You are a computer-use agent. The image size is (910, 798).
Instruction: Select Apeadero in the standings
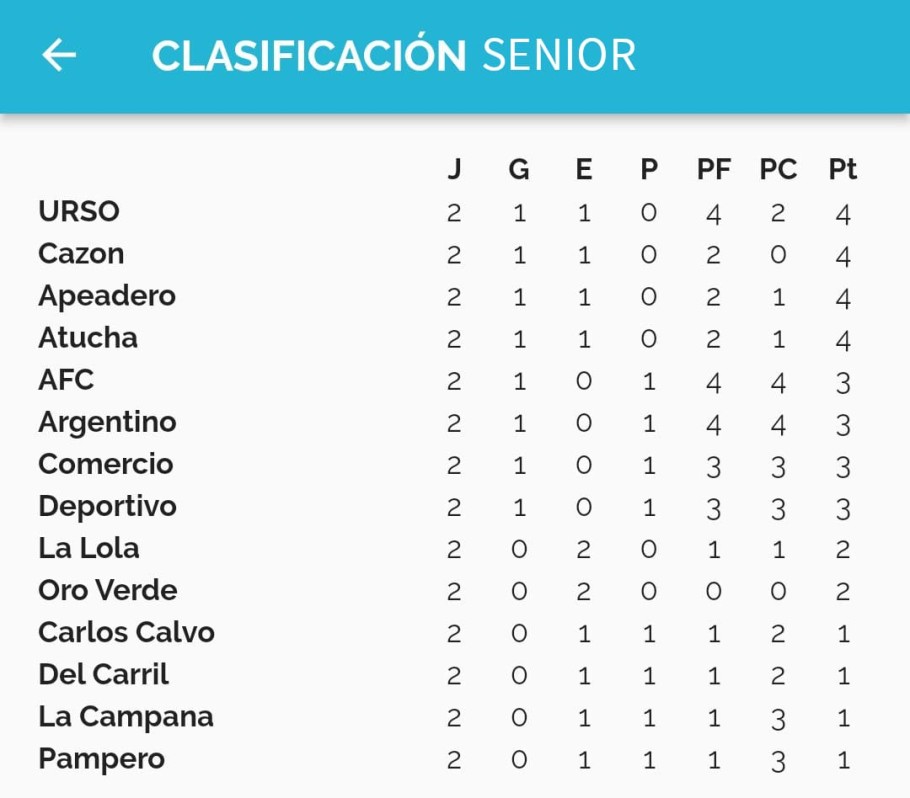(x=107, y=296)
